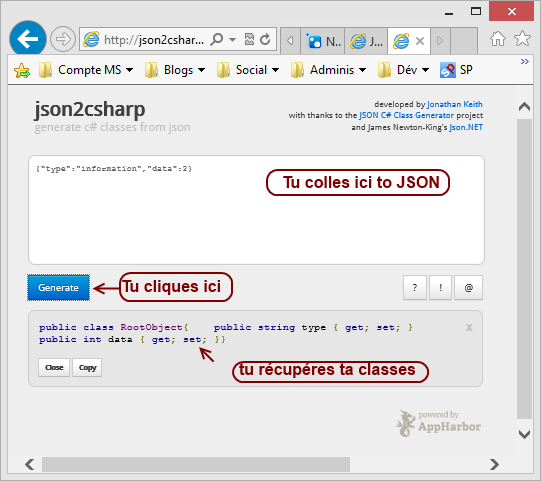
Task: Click the search magnifier in address bar
Action: click(x=217, y=40)
